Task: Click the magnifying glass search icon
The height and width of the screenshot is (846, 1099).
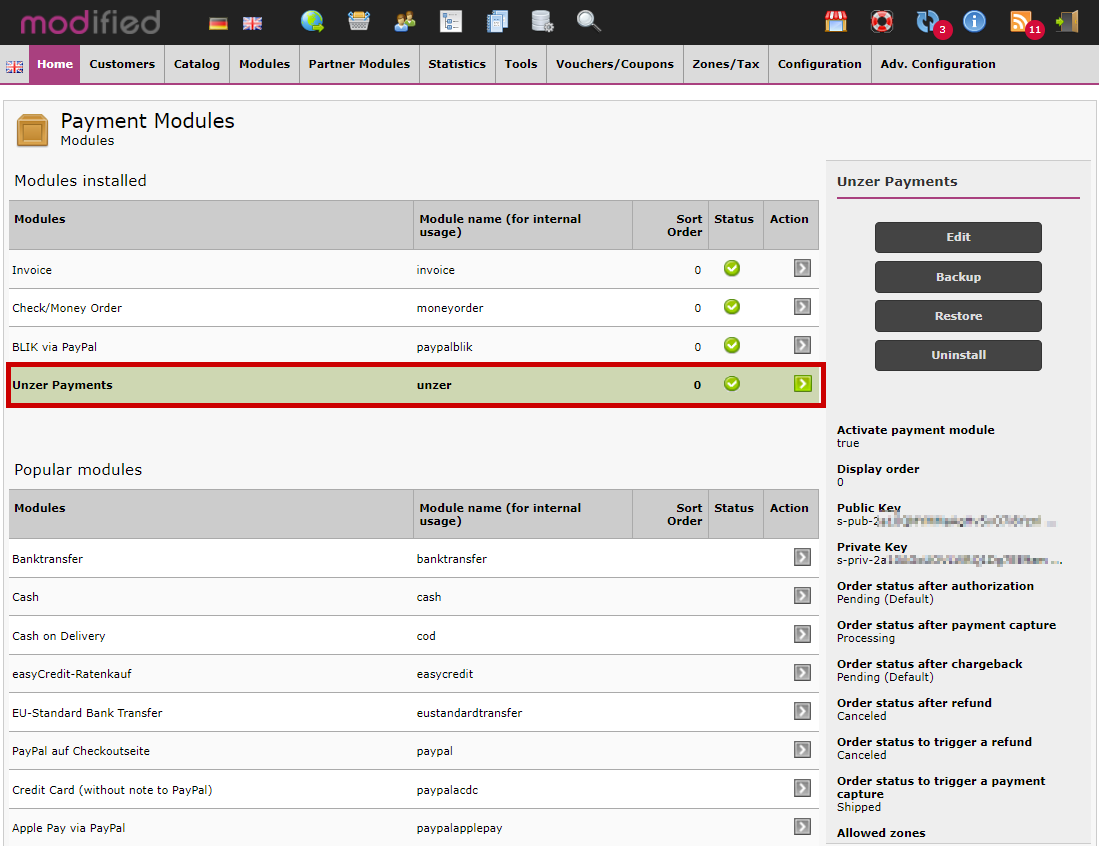Action: (x=589, y=22)
